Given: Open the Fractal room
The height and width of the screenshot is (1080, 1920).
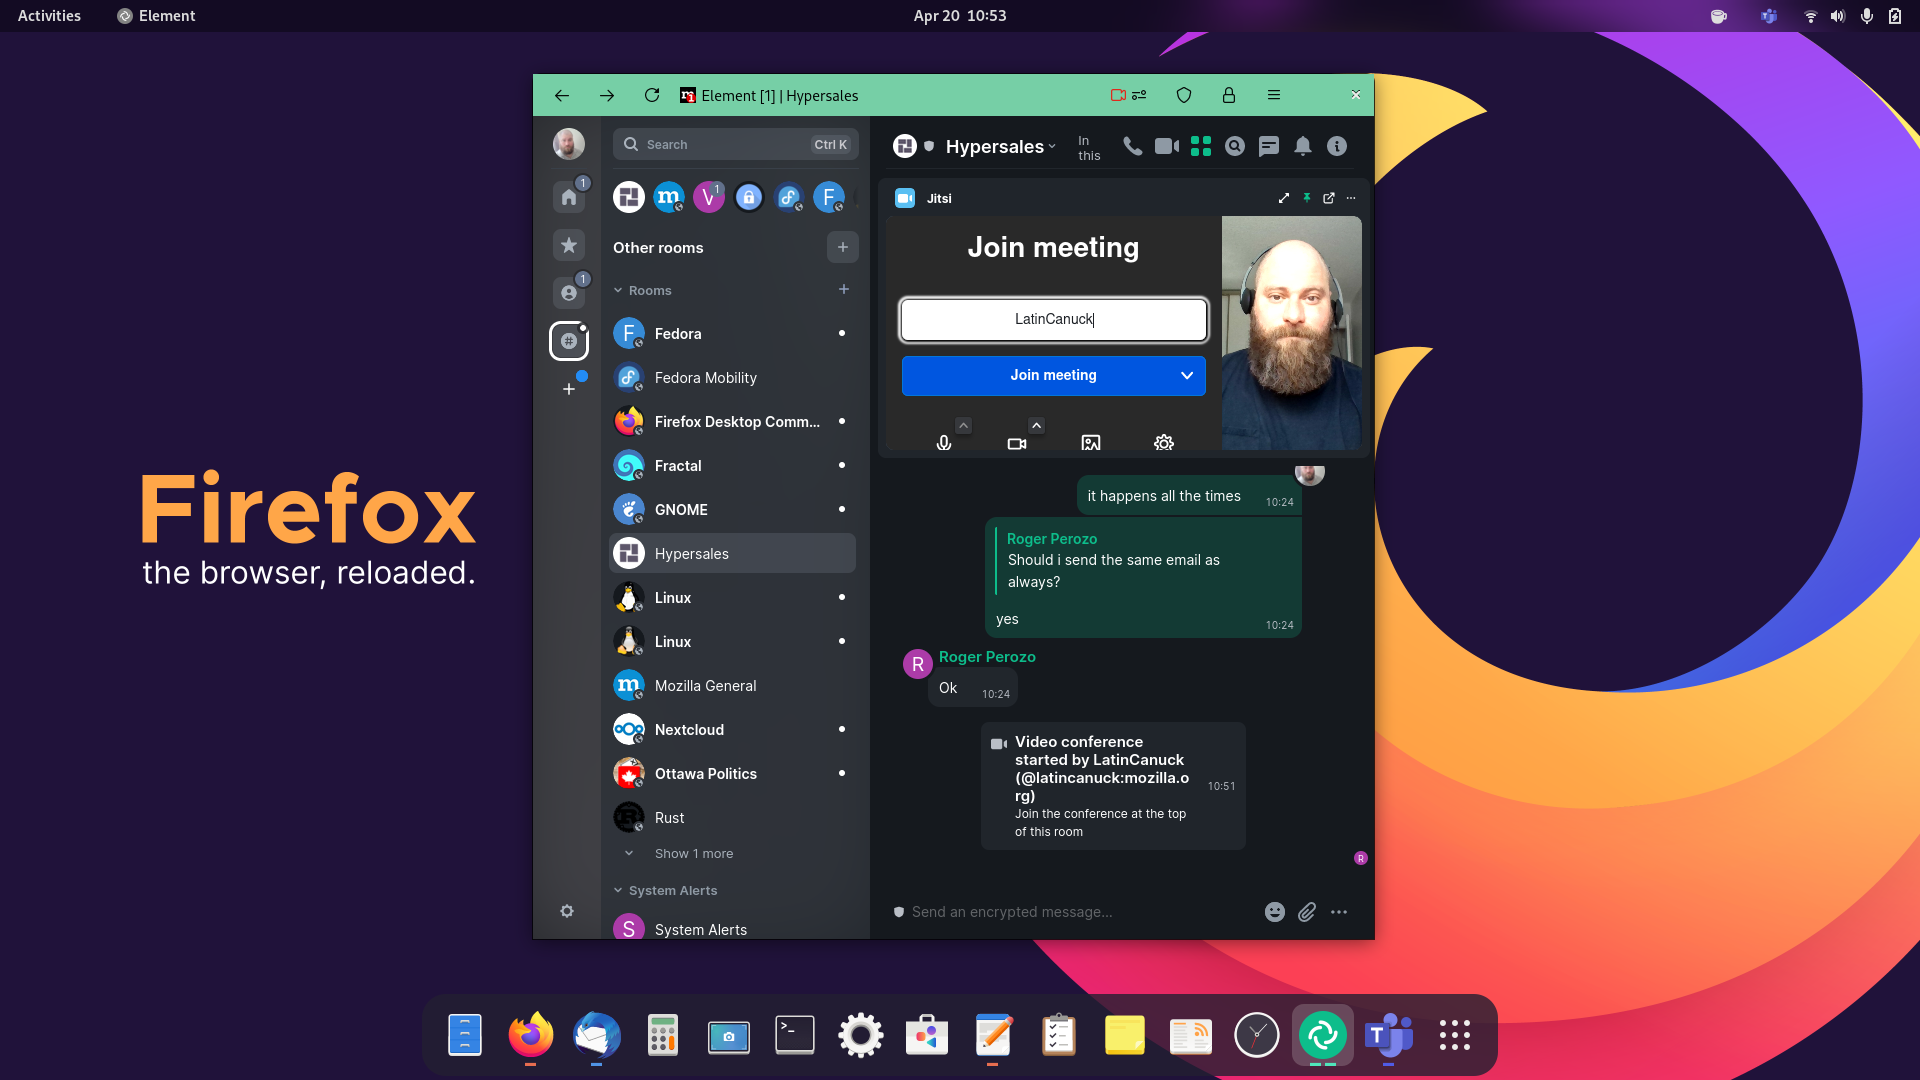Looking at the screenshot, I should point(732,466).
